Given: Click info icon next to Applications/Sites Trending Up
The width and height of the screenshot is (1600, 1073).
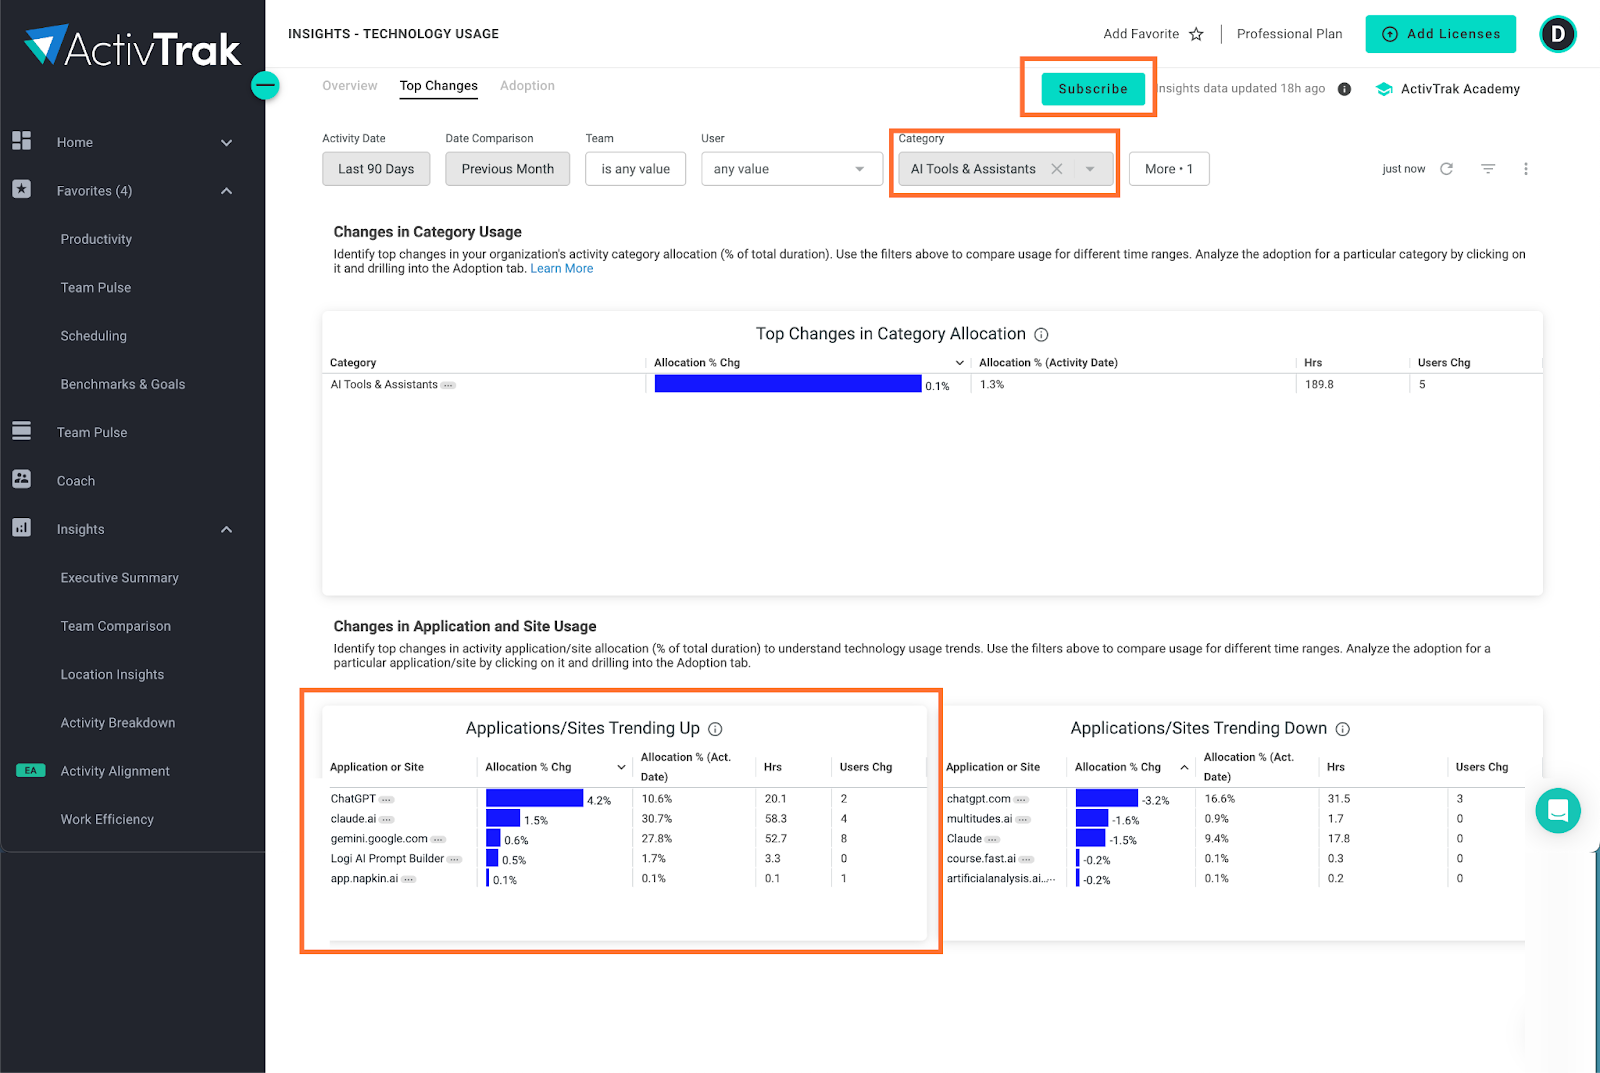Looking at the screenshot, I should pos(715,729).
